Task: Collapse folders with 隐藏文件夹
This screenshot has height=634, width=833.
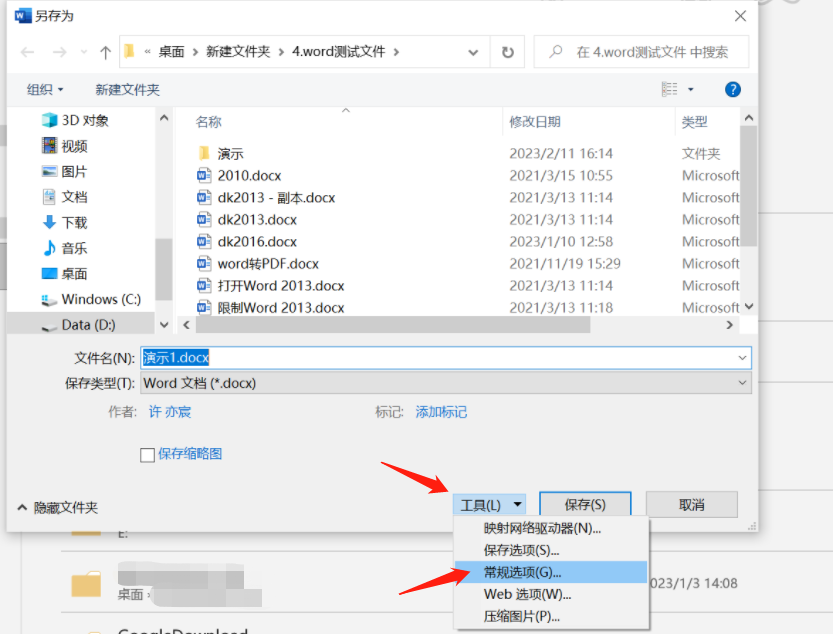Action: point(57,508)
